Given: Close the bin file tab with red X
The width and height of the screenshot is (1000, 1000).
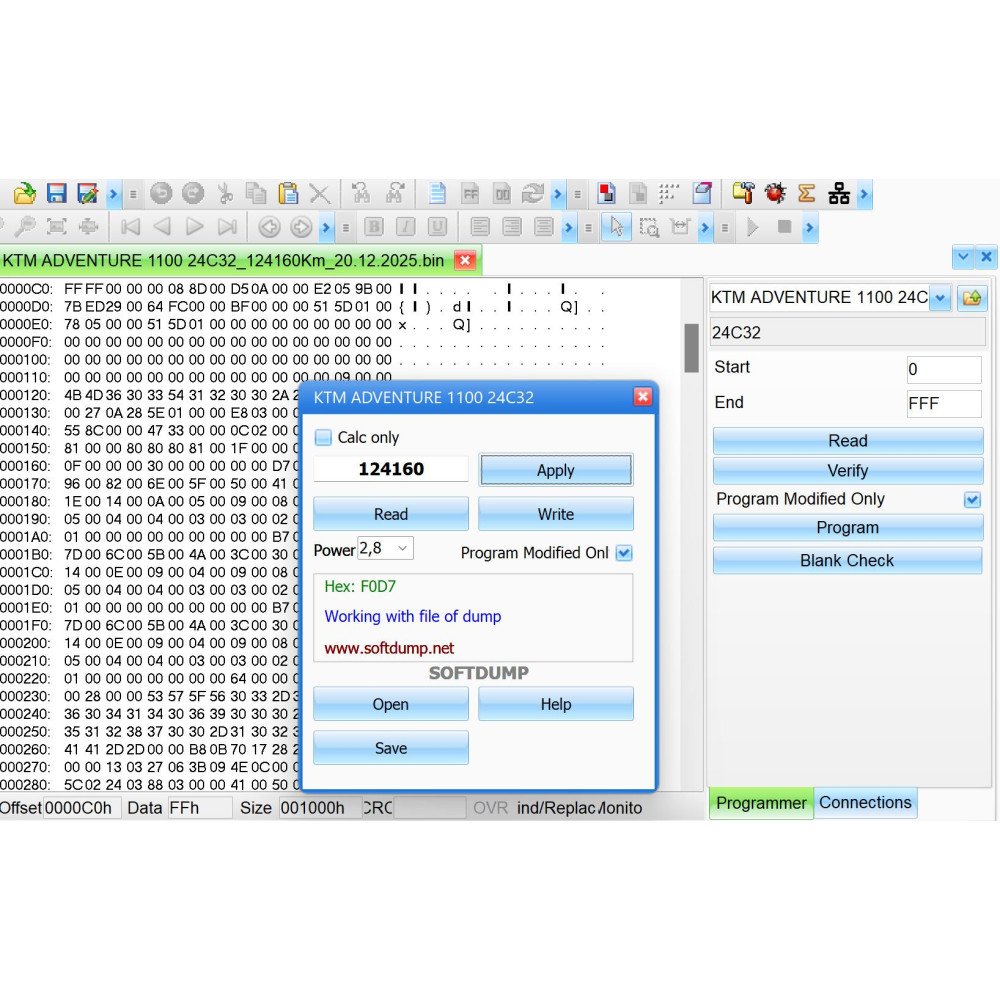Looking at the screenshot, I should click(465, 261).
